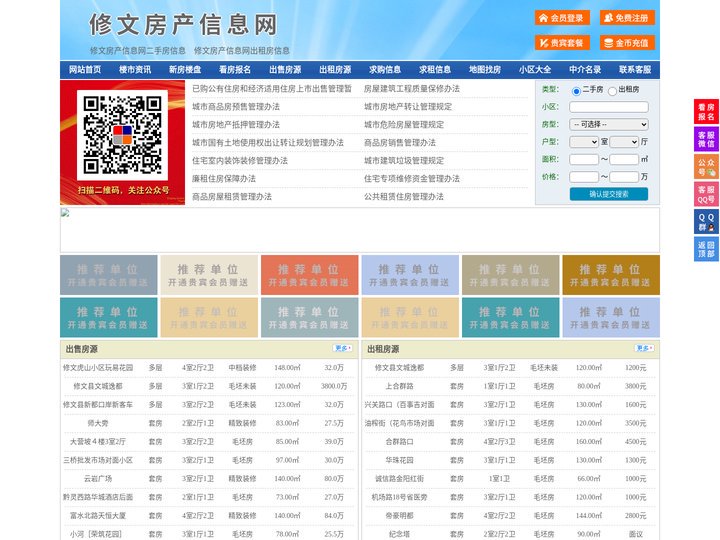This screenshot has height=540, width=720.
Task: Open sale listing 云岩广场
Action: click(x=98, y=478)
